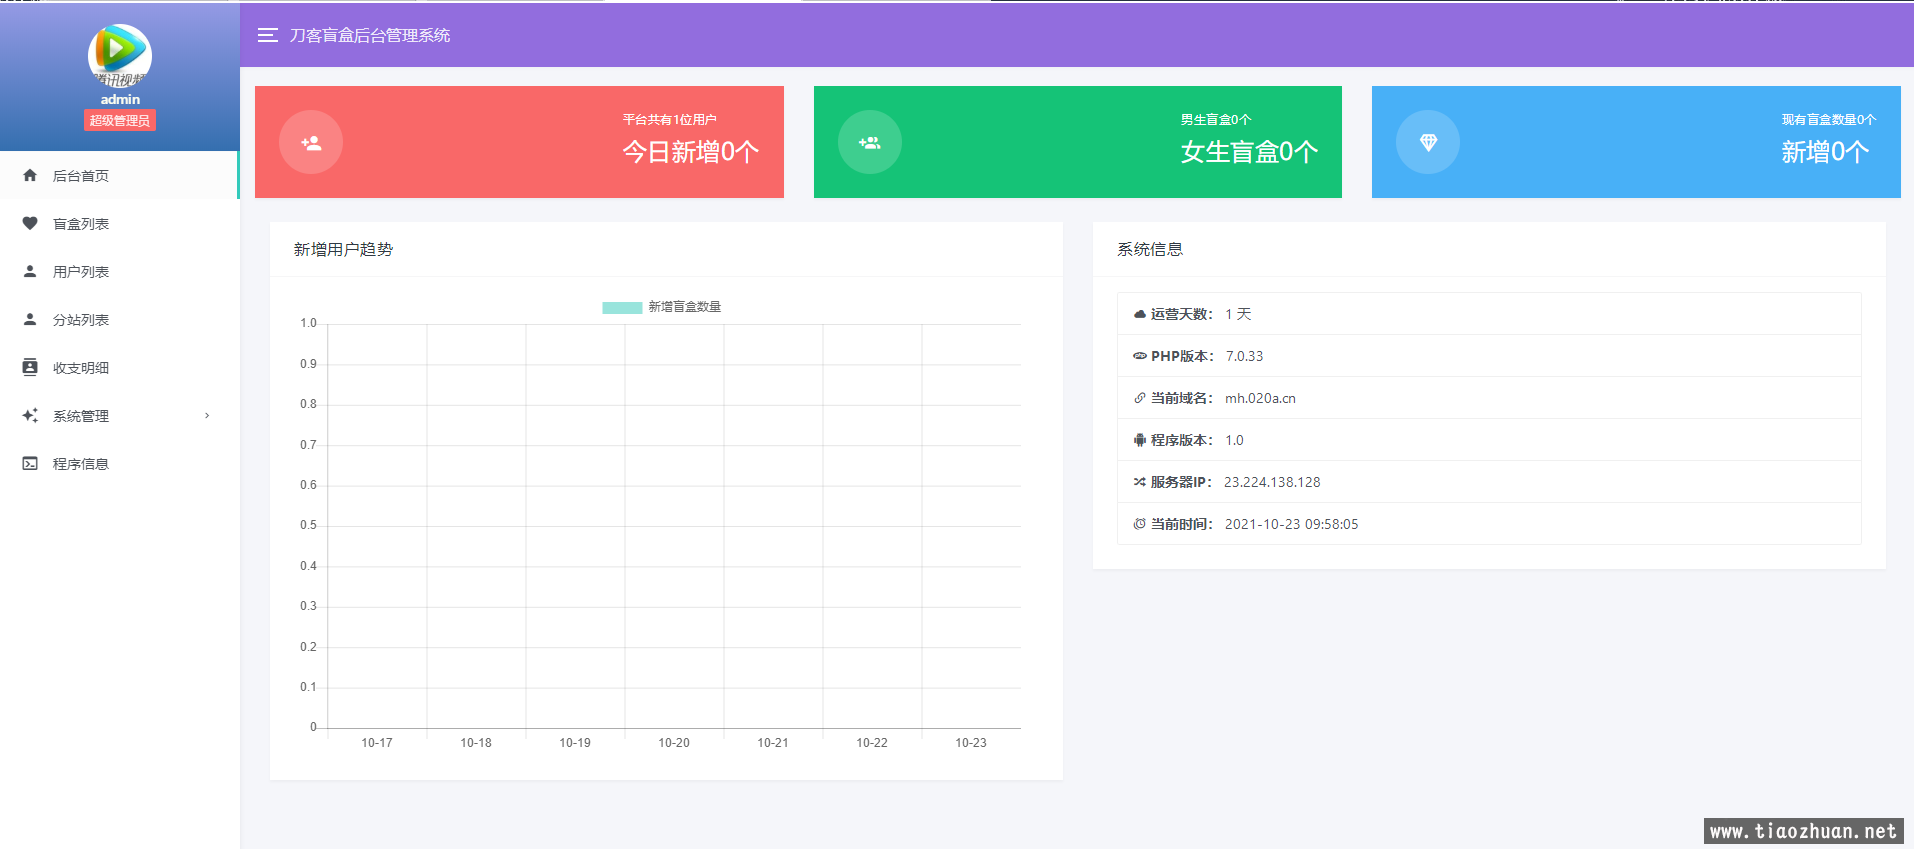Toggle the hamburger sidebar menu icon
This screenshot has height=849, width=1914.
pyautogui.click(x=267, y=35)
